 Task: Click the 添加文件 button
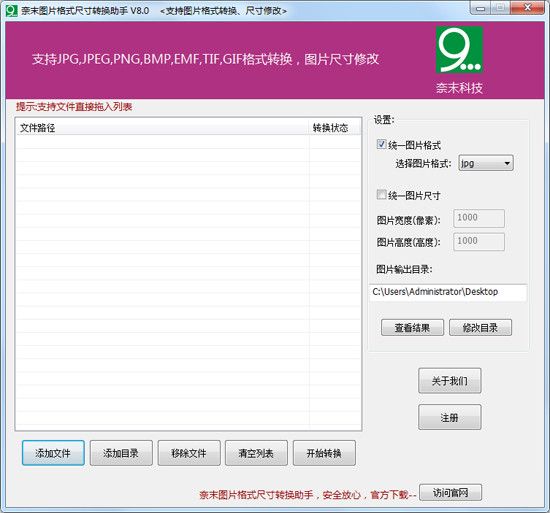tap(53, 453)
